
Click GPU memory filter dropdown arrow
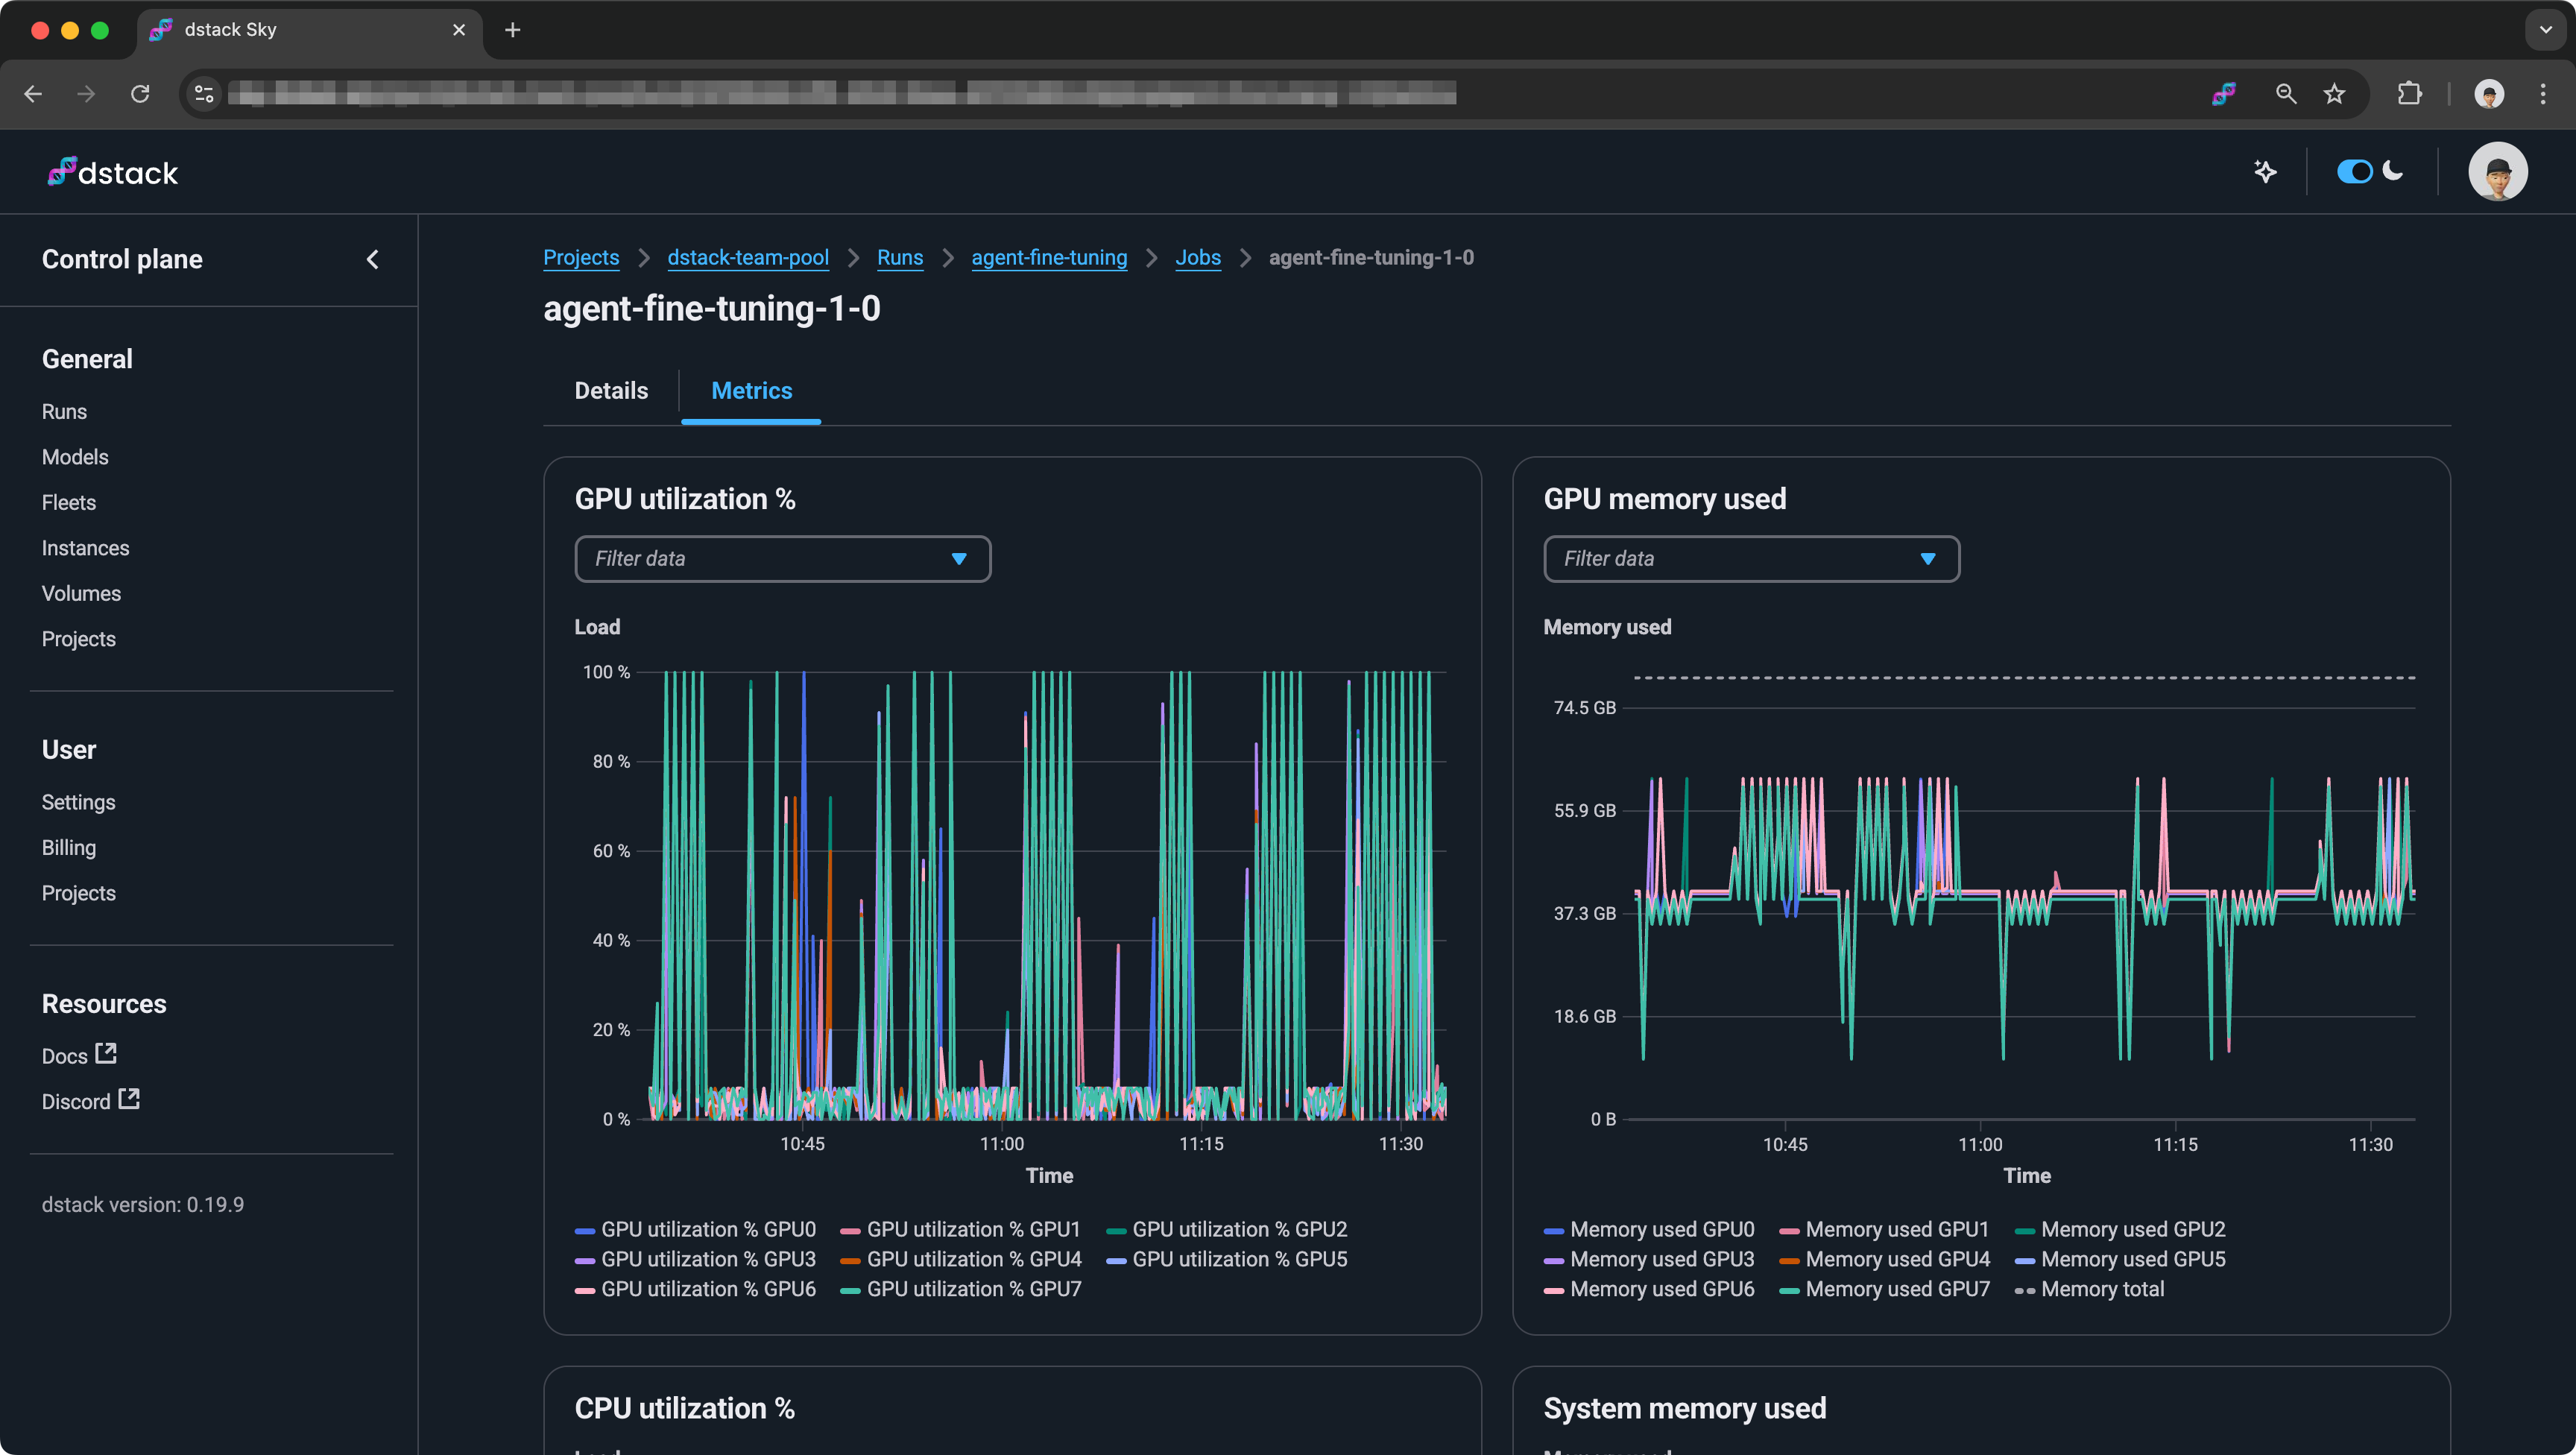(1928, 559)
